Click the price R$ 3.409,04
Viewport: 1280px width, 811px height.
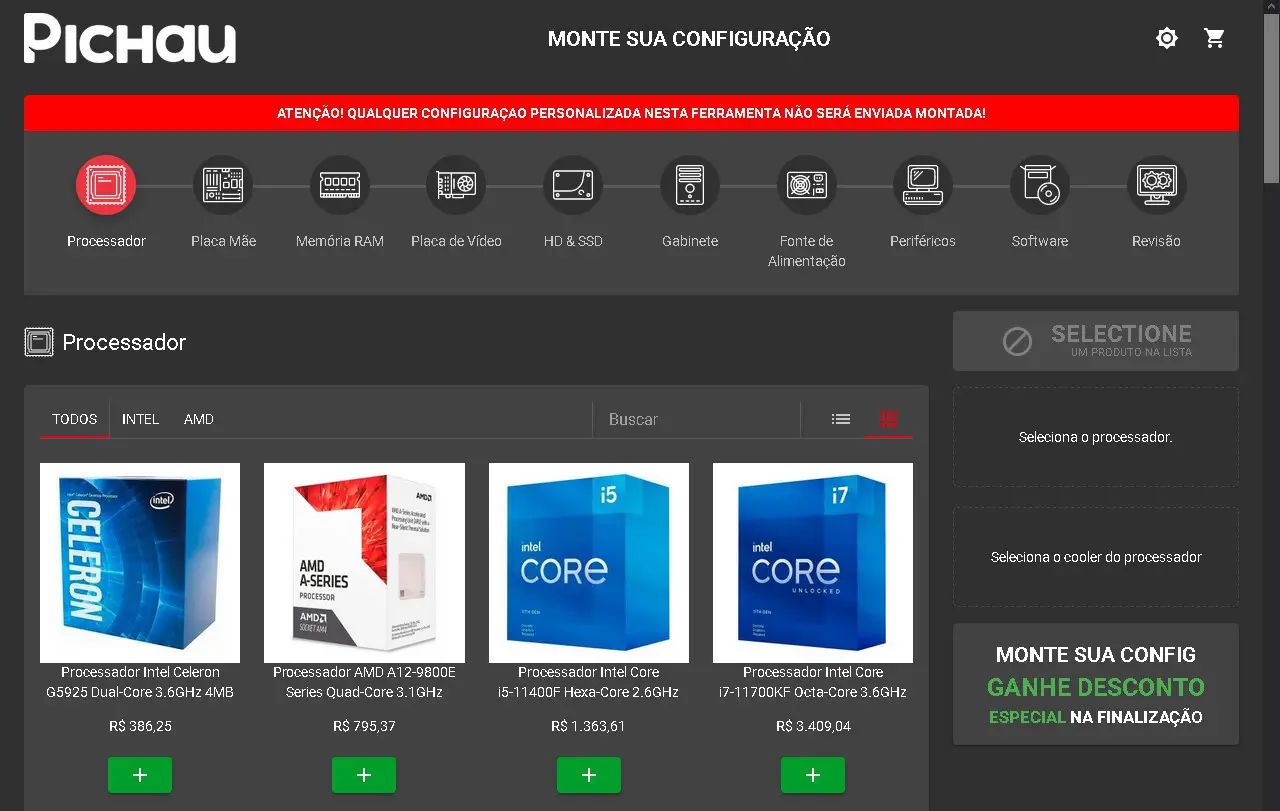[x=813, y=726]
